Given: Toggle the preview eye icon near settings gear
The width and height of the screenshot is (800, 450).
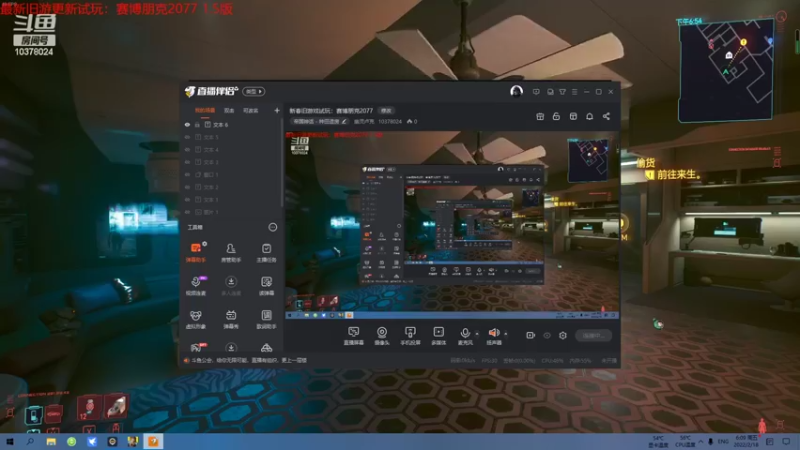Looking at the screenshot, I should click(546, 335).
